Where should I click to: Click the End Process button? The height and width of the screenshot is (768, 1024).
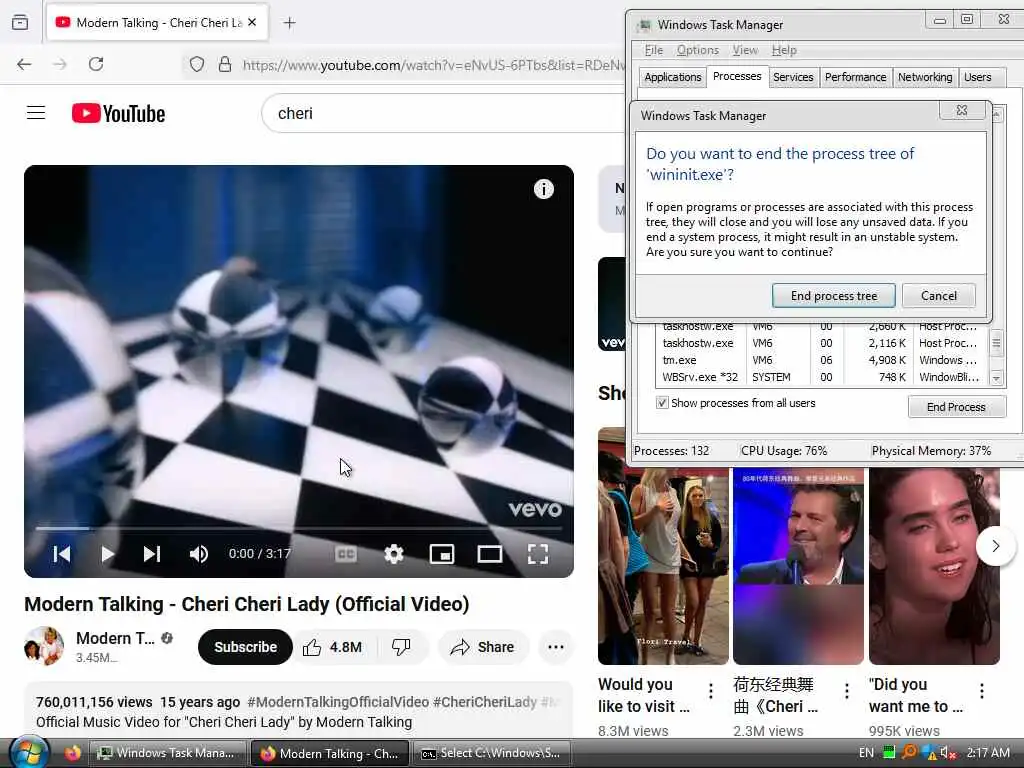coord(956,407)
